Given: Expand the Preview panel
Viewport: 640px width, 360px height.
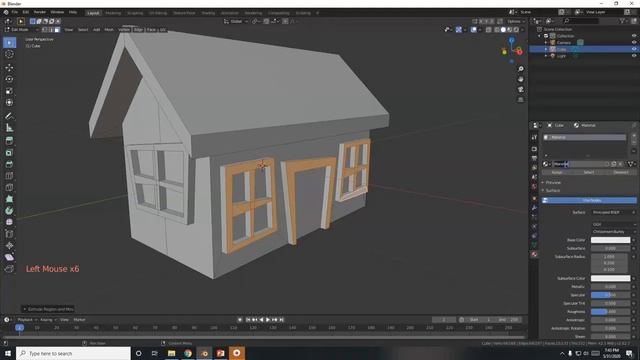Looking at the screenshot, I should 553,182.
